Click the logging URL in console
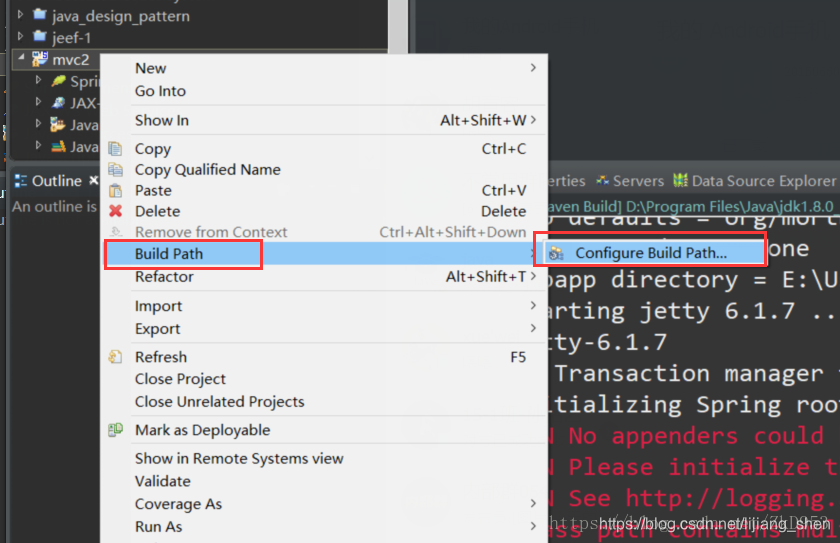The image size is (840, 543). click(730, 499)
